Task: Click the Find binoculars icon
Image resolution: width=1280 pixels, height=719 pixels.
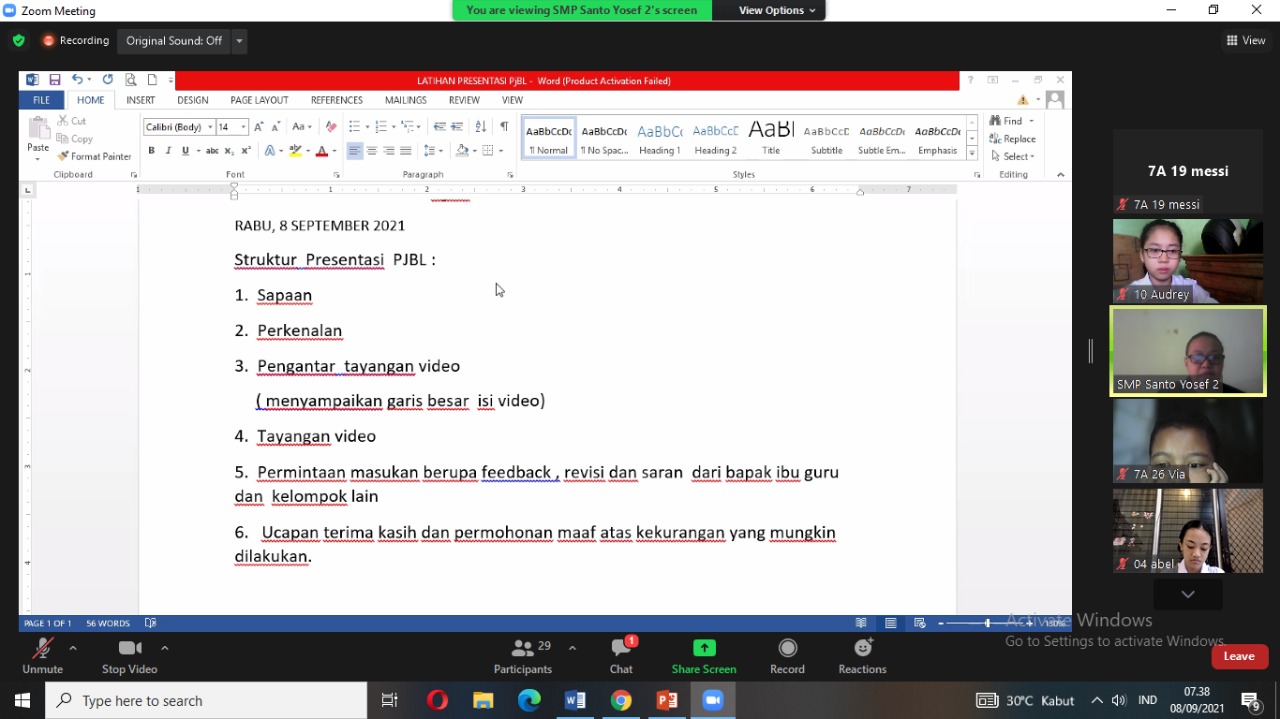Action: (x=995, y=121)
